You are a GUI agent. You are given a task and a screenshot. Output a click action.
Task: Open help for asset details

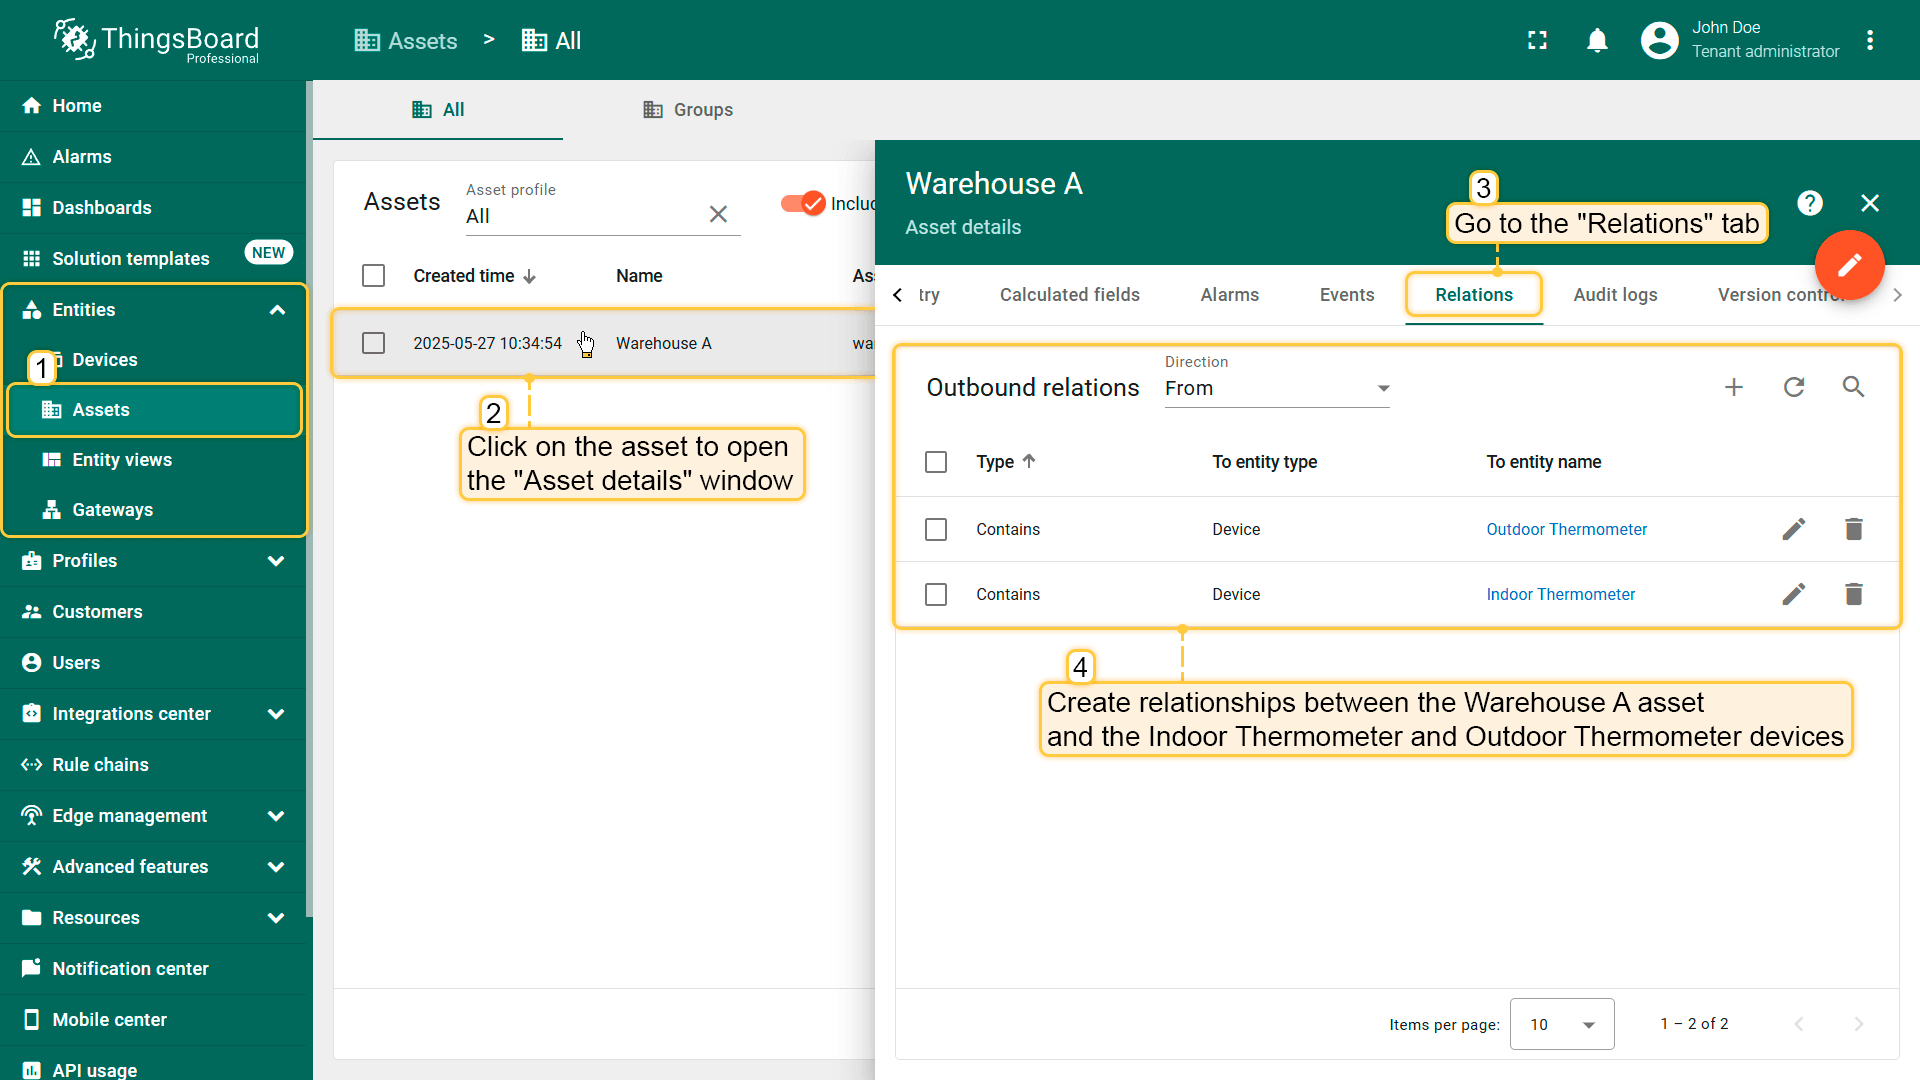(1809, 204)
